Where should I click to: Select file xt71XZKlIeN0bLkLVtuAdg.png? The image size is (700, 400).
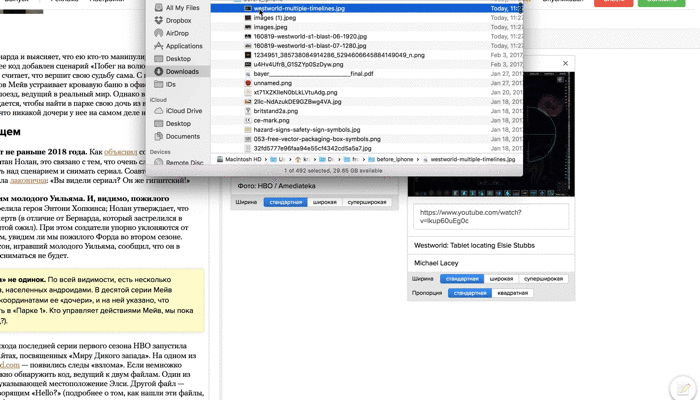(295, 92)
